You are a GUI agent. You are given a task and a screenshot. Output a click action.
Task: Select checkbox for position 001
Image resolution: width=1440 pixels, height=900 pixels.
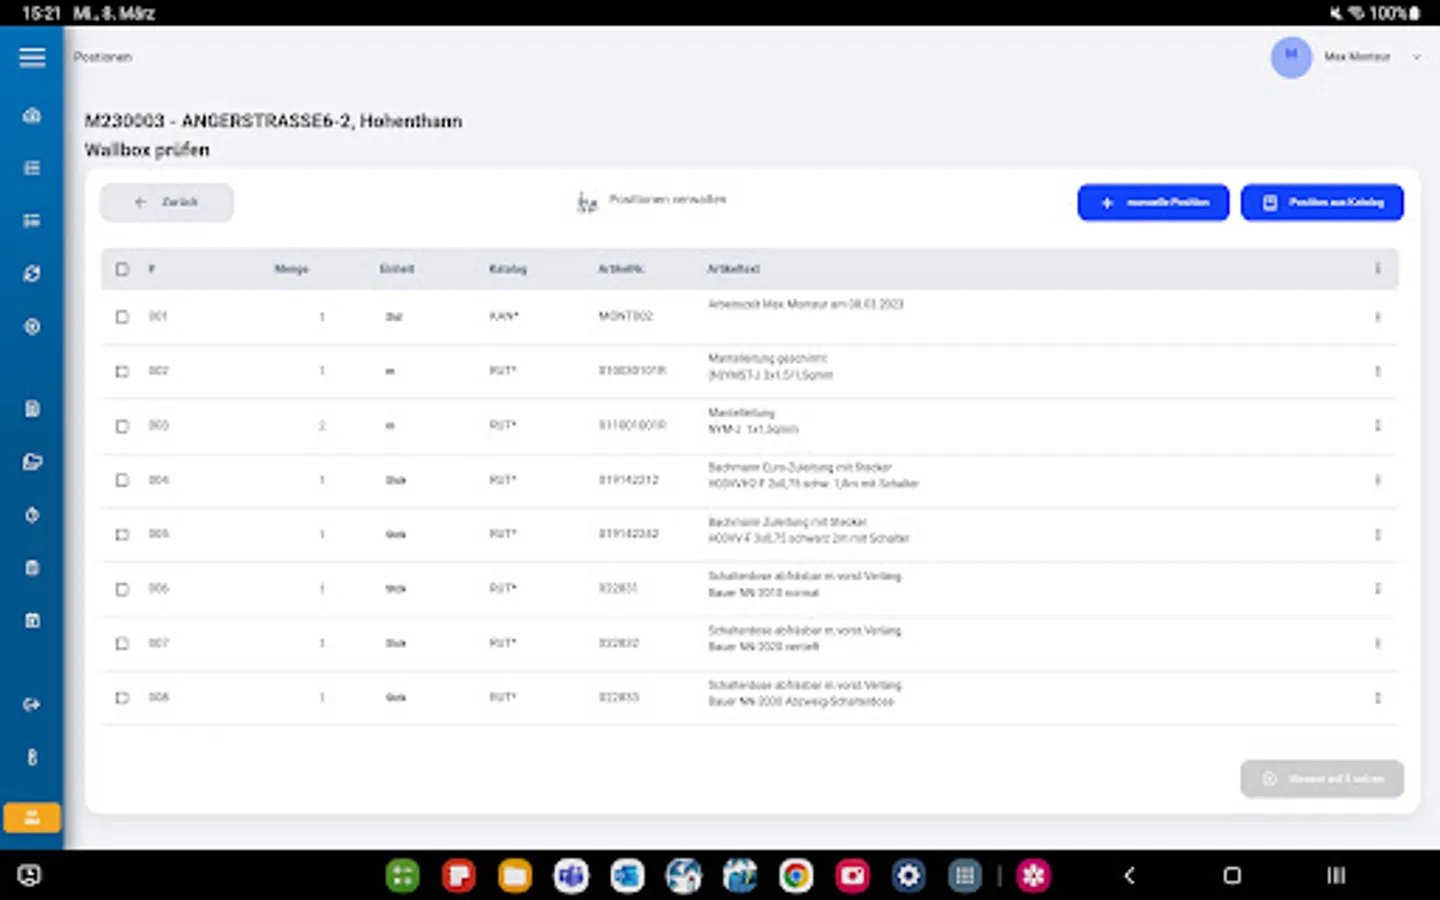122,317
